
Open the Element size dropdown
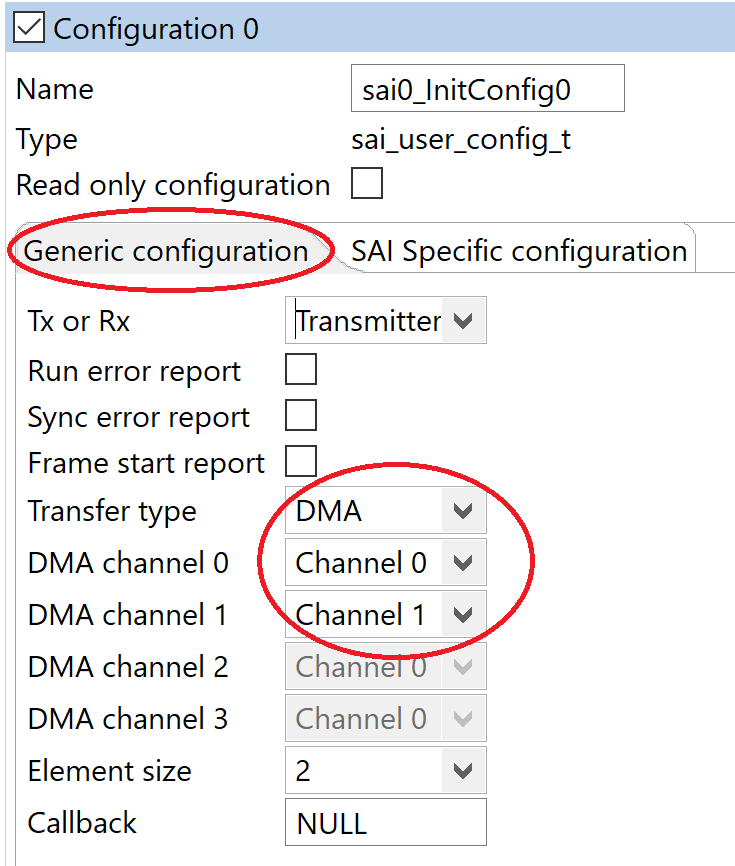(x=463, y=771)
